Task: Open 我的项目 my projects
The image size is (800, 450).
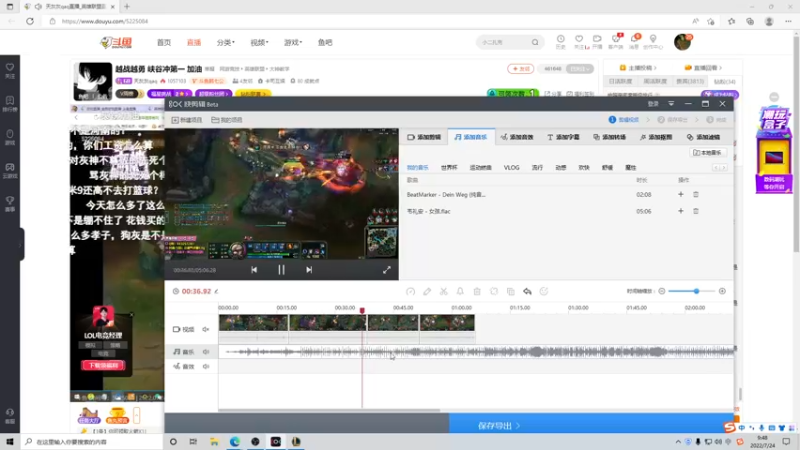Action: [x=227, y=120]
